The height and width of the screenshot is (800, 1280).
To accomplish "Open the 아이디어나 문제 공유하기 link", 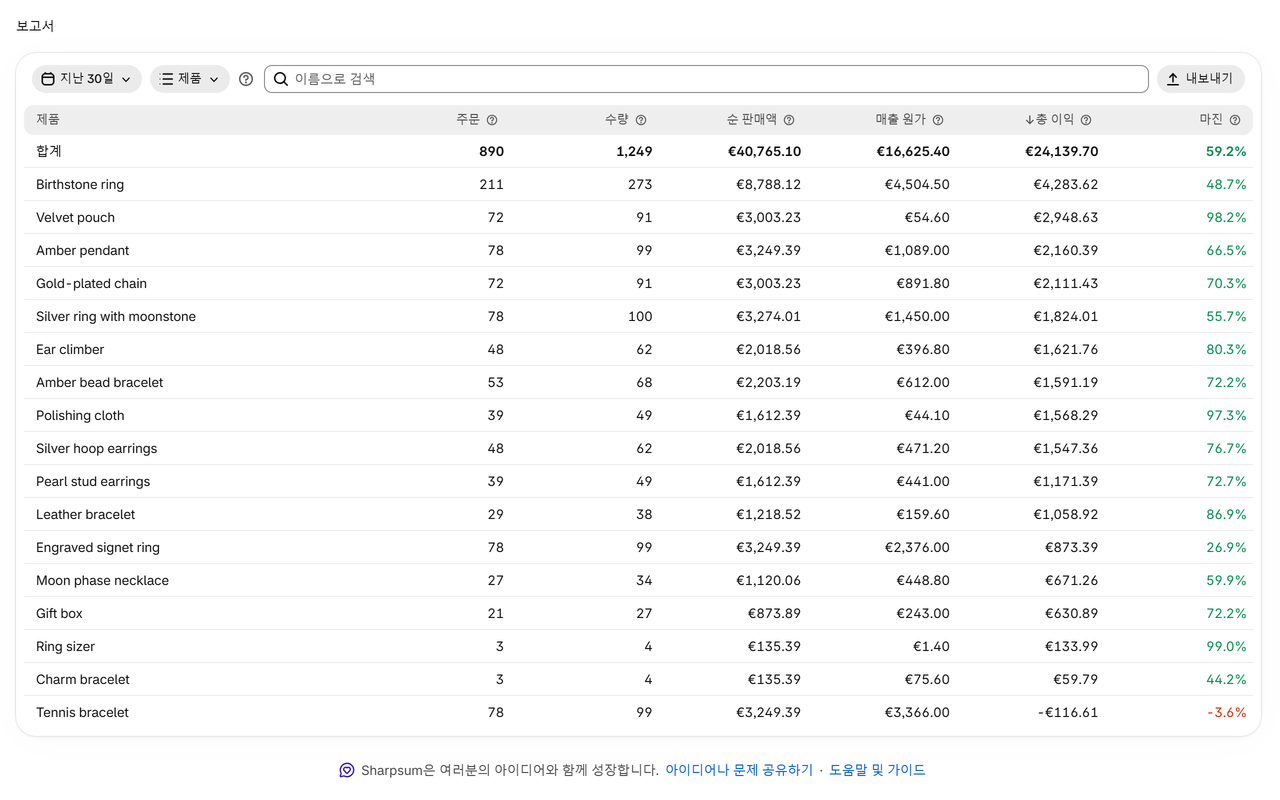I will pyautogui.click(x=739, y=770).
